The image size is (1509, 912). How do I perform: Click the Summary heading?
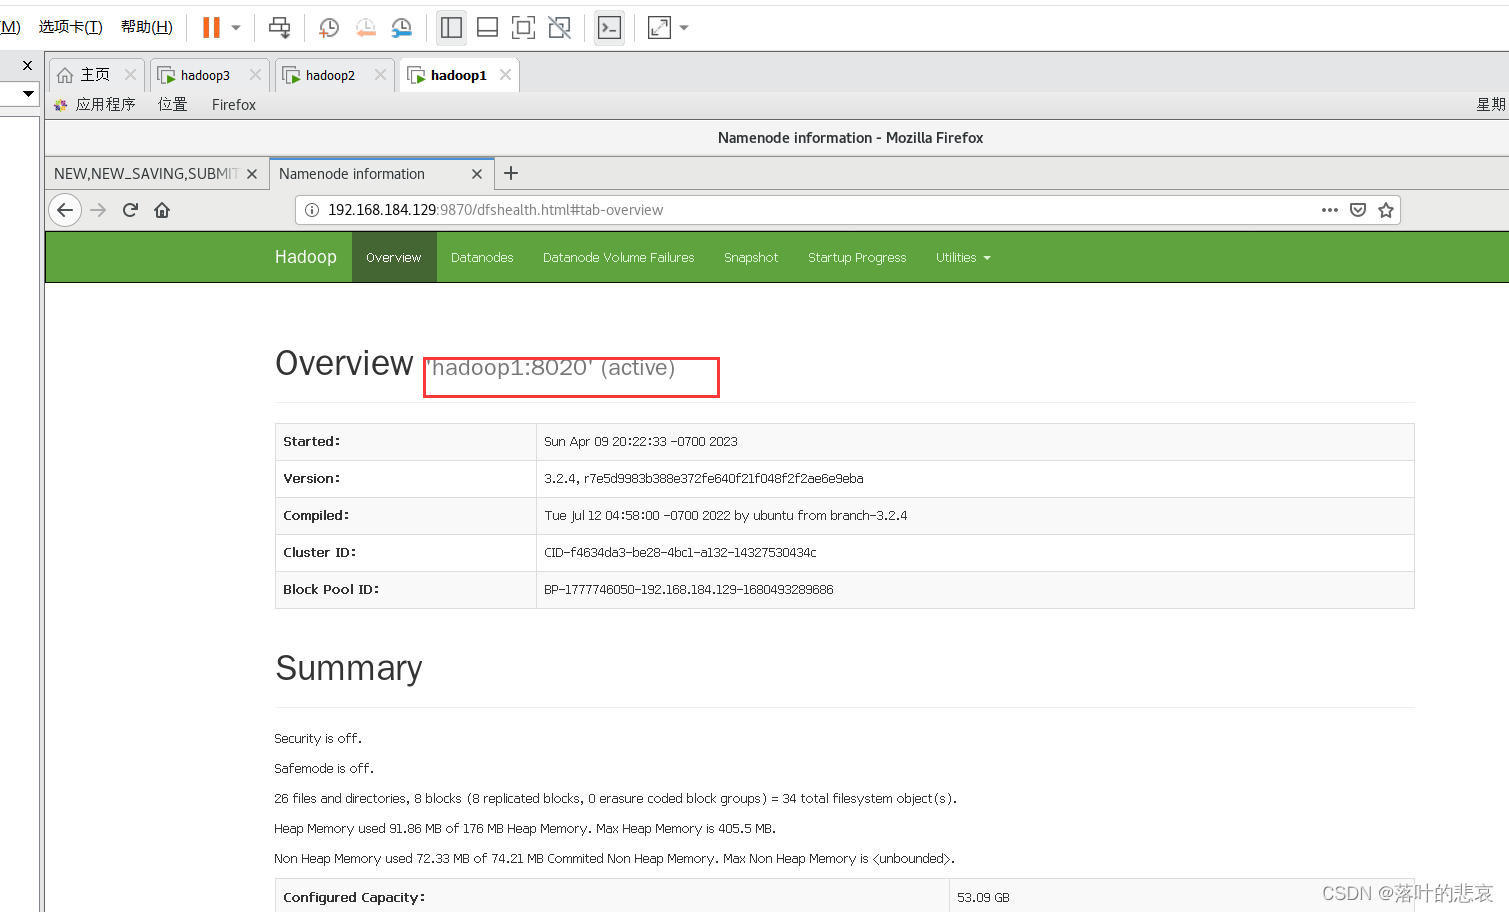tap(349, 668)
